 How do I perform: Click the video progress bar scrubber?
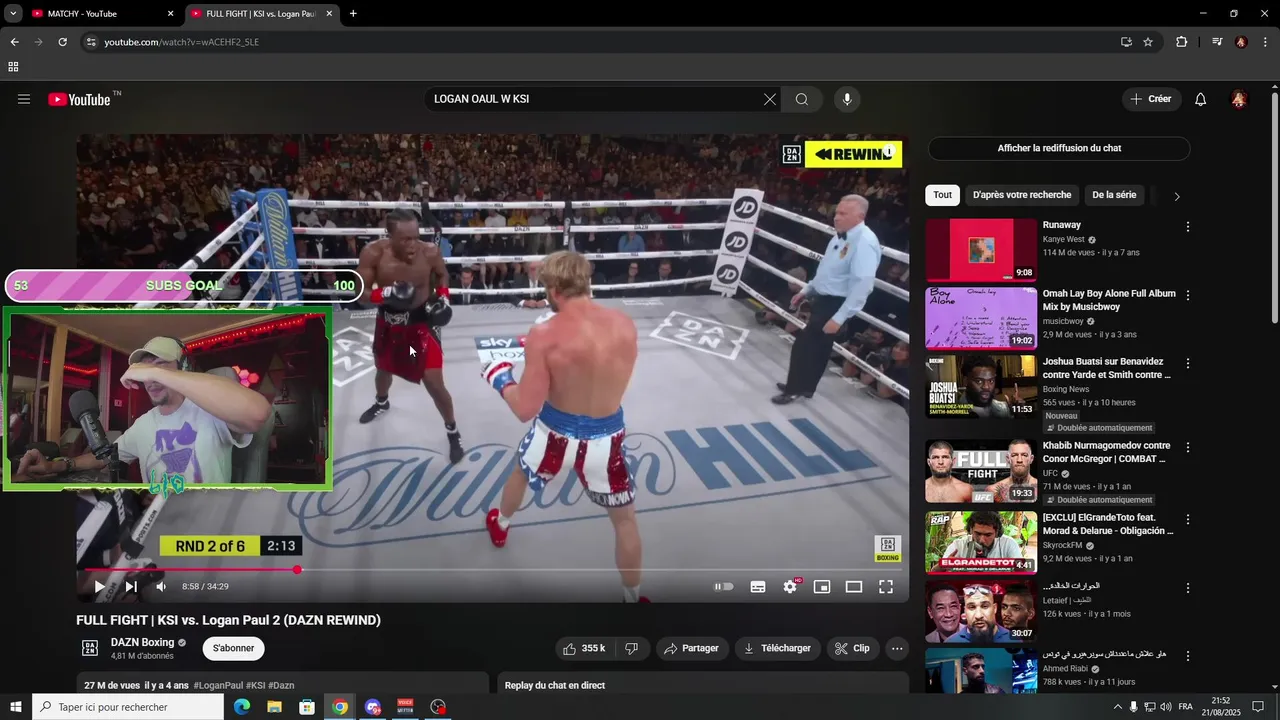click(x=297, y=569)
